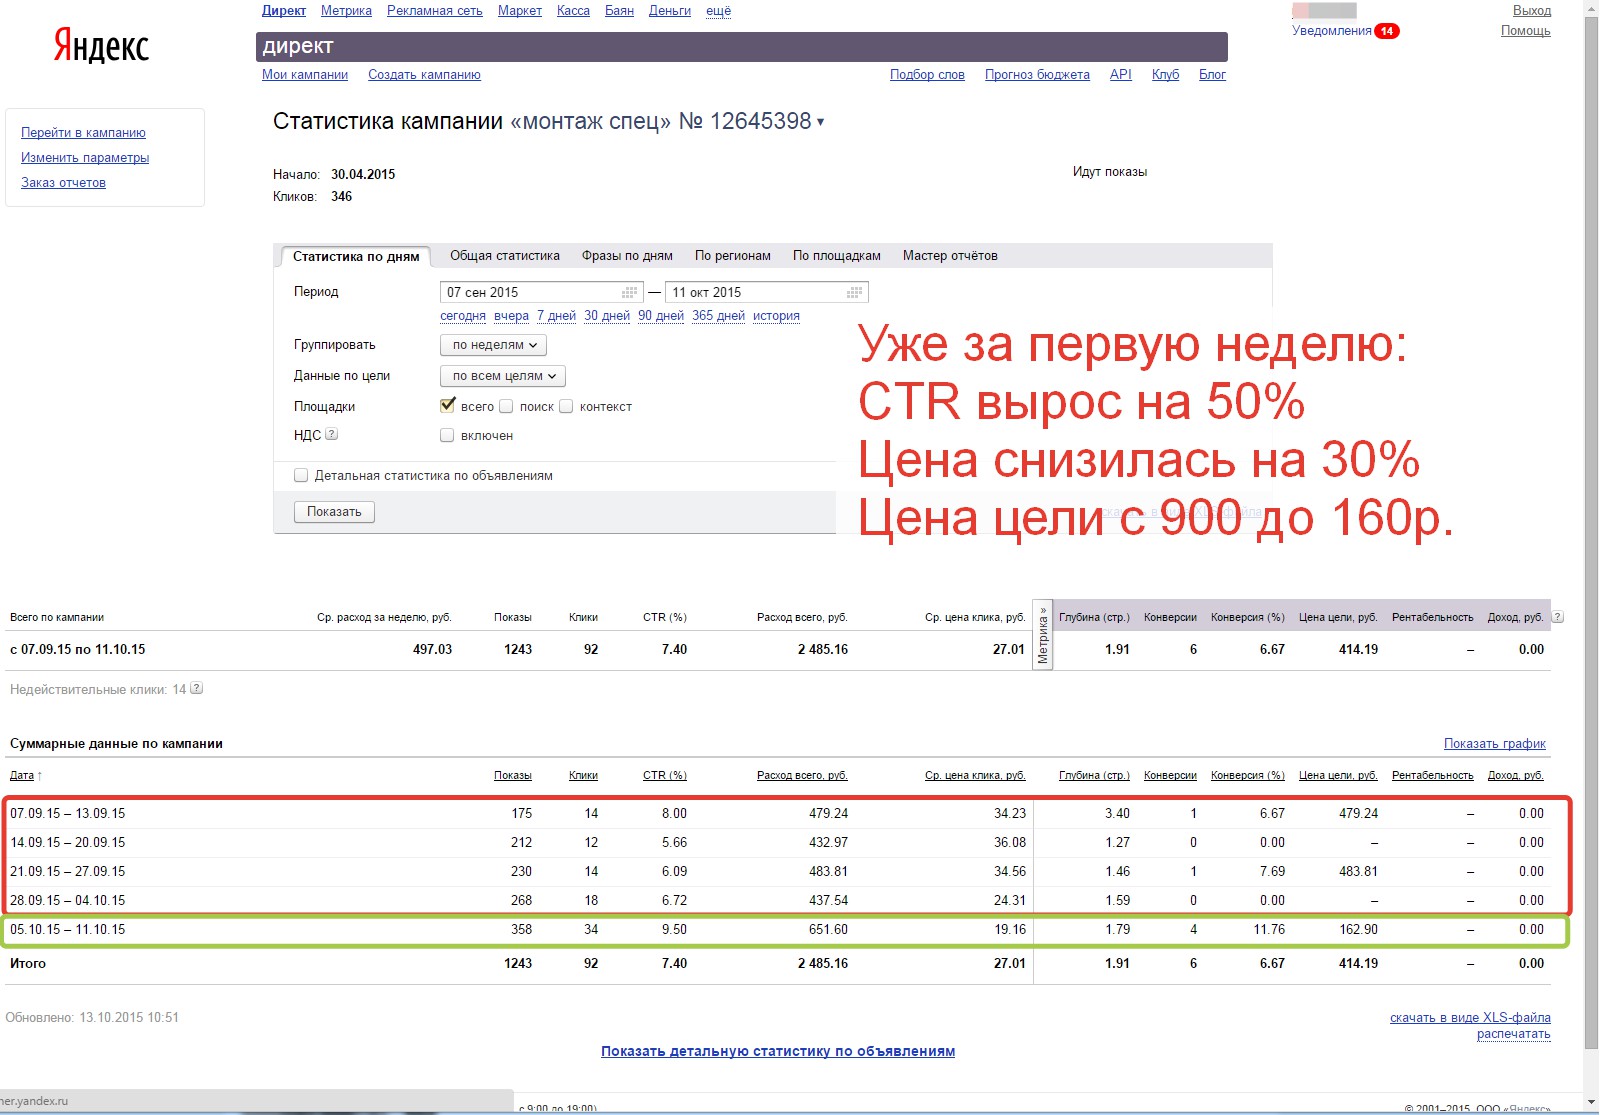Screen dimensions: 1600x1115
Task: Click скачать в виде XLS-файла link
Action: click(x=1470, y=1018)
